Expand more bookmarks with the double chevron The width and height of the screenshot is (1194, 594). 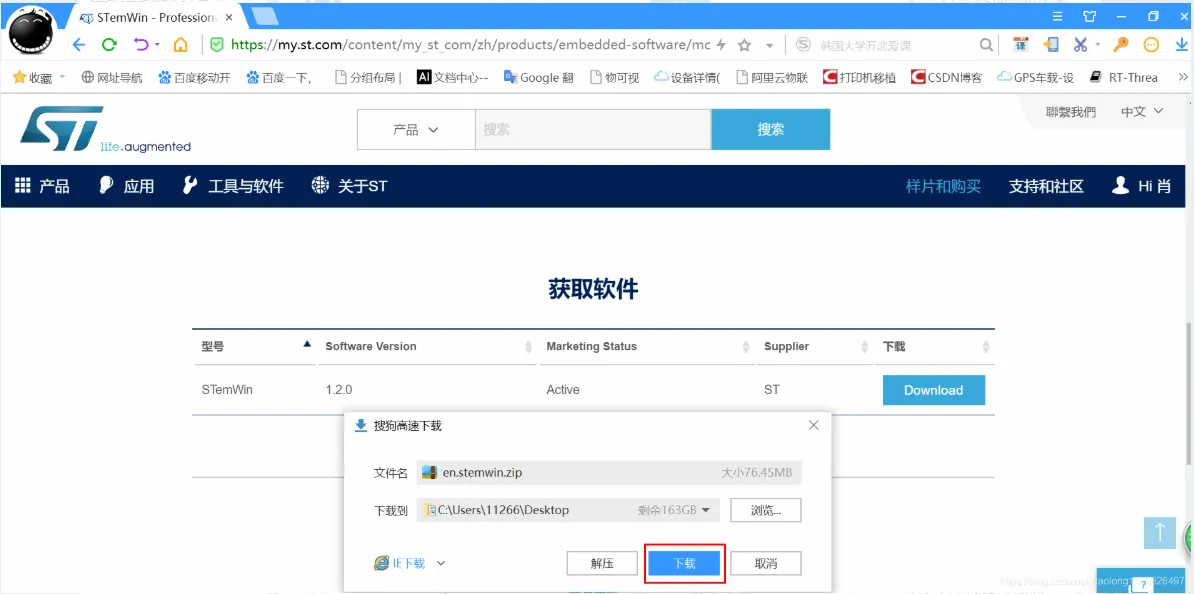[x=1183, y=78]
